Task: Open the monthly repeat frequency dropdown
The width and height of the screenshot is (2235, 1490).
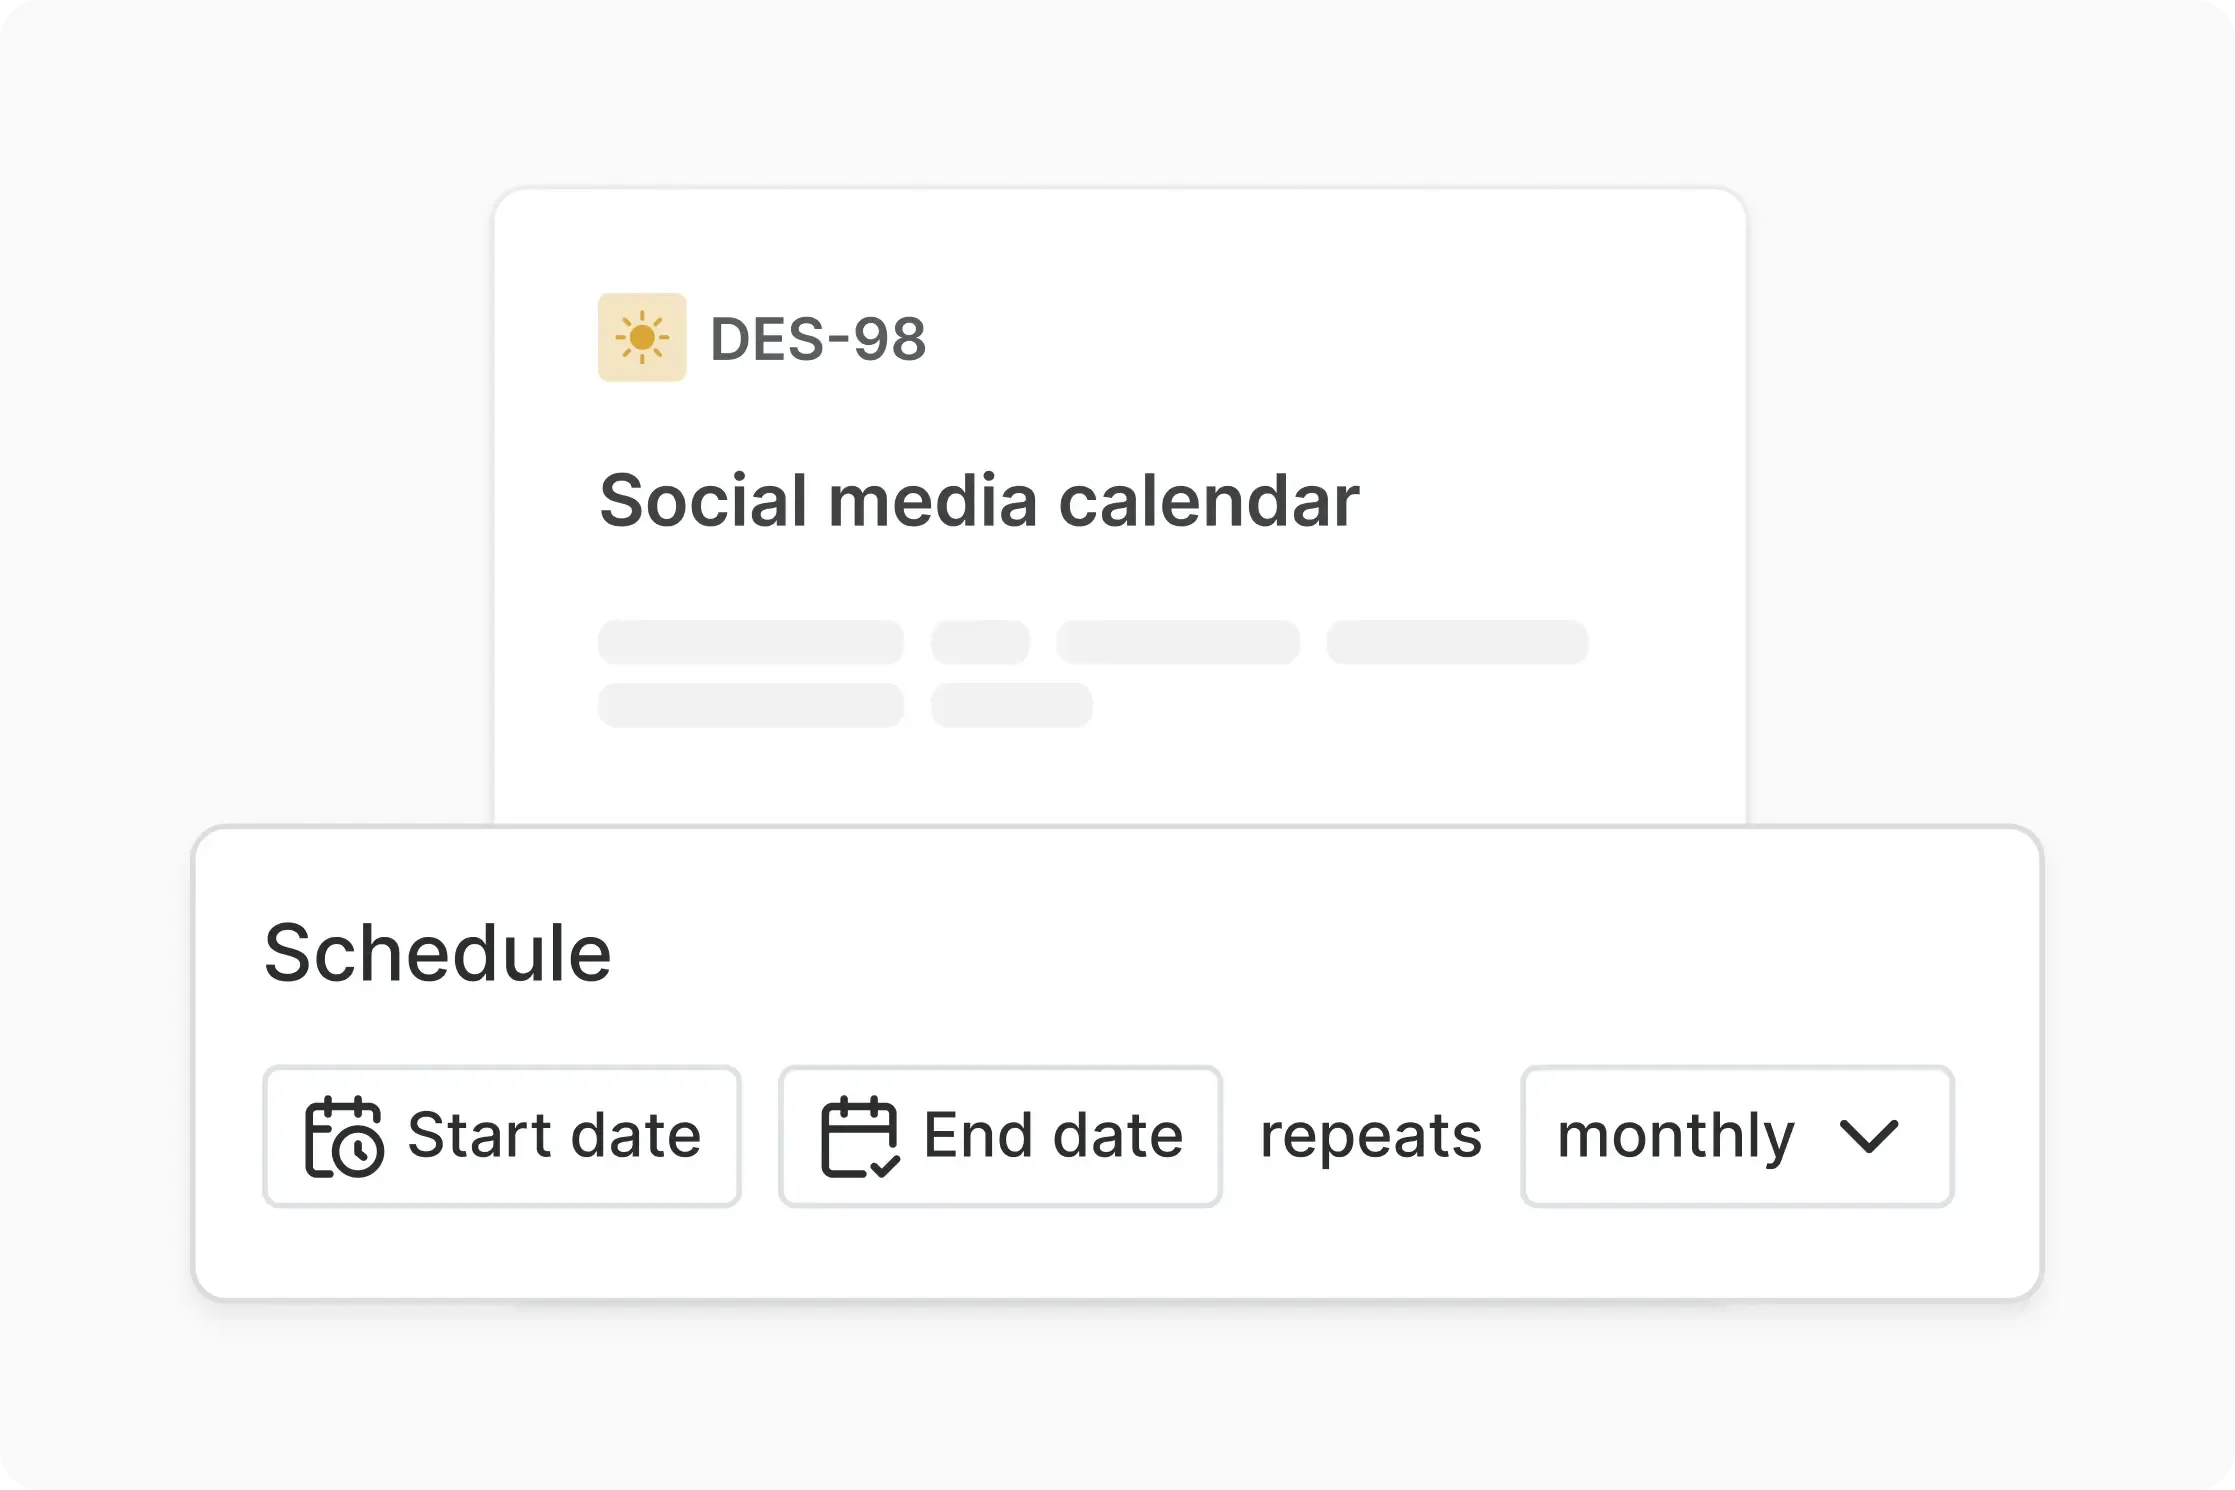Action: click(1736, 1137)
